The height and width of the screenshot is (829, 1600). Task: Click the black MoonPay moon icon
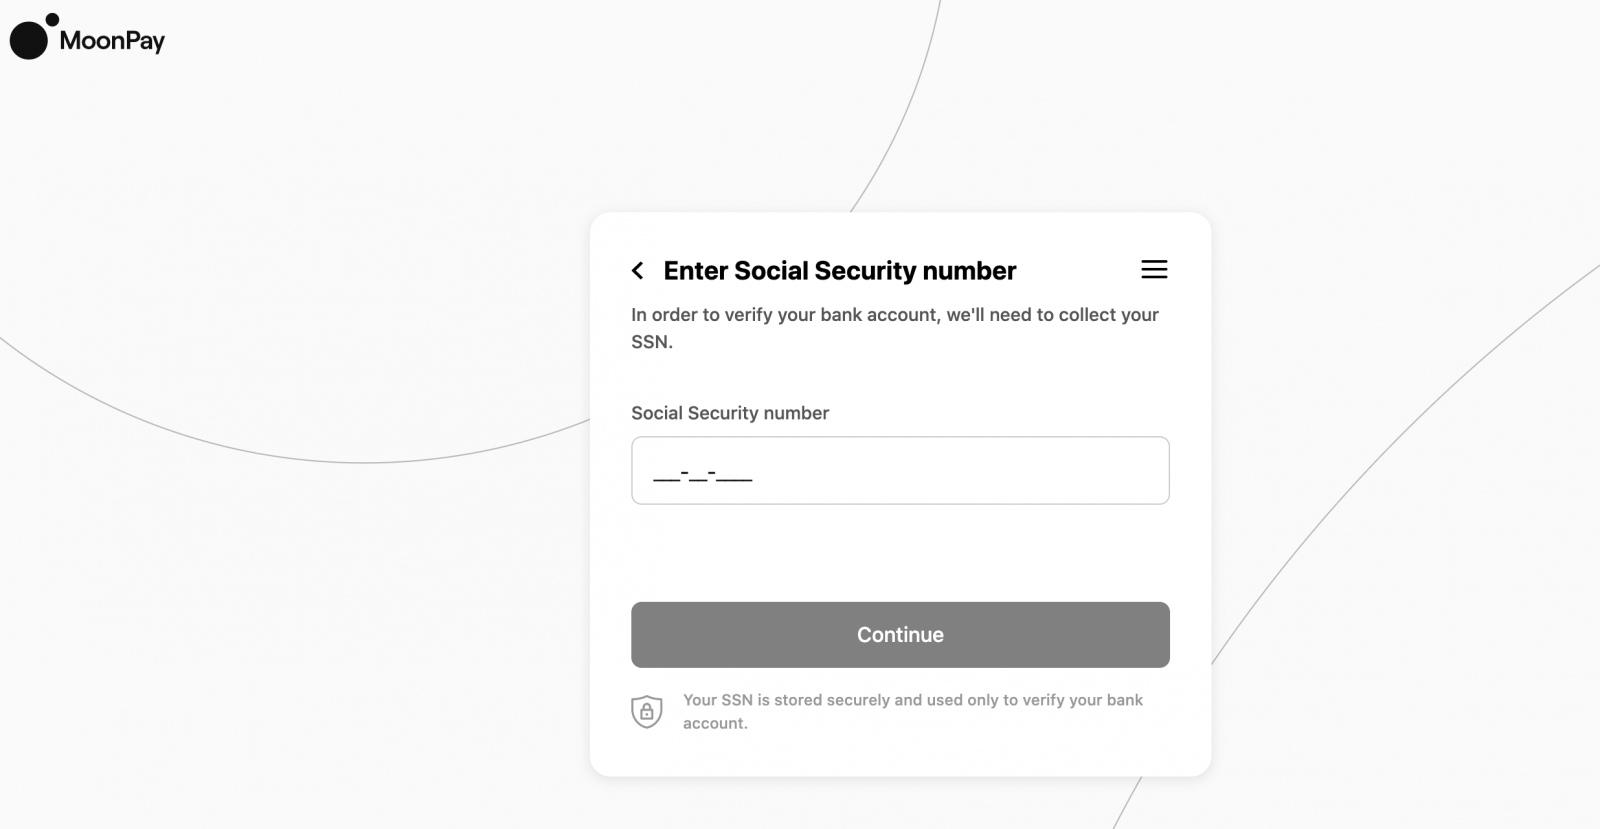pyautogui.click(x=28, y=40)
